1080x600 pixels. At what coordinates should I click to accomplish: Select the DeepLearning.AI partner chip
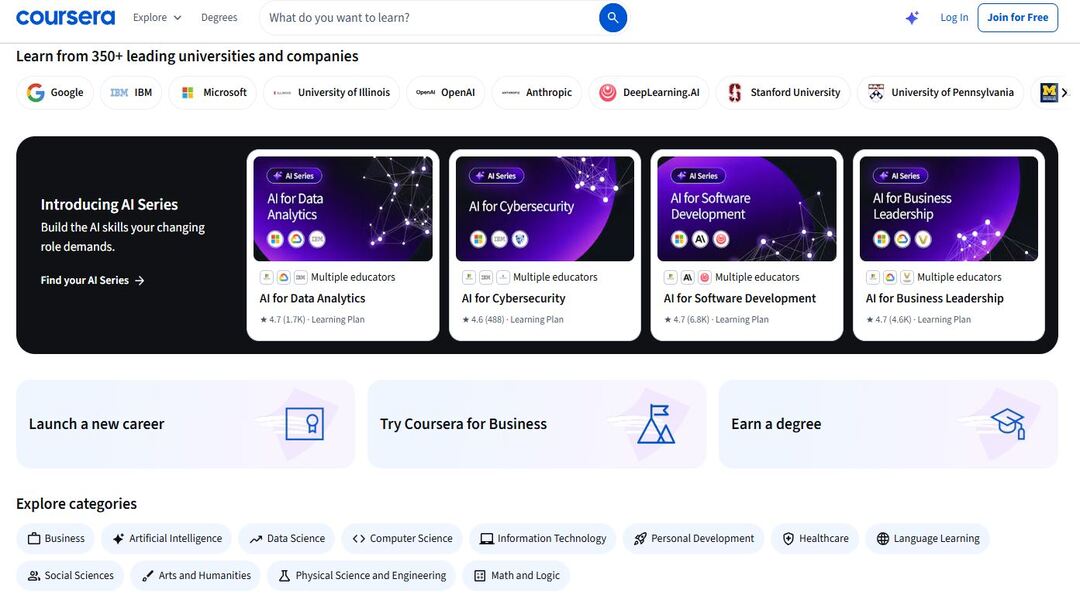[649, 92]
